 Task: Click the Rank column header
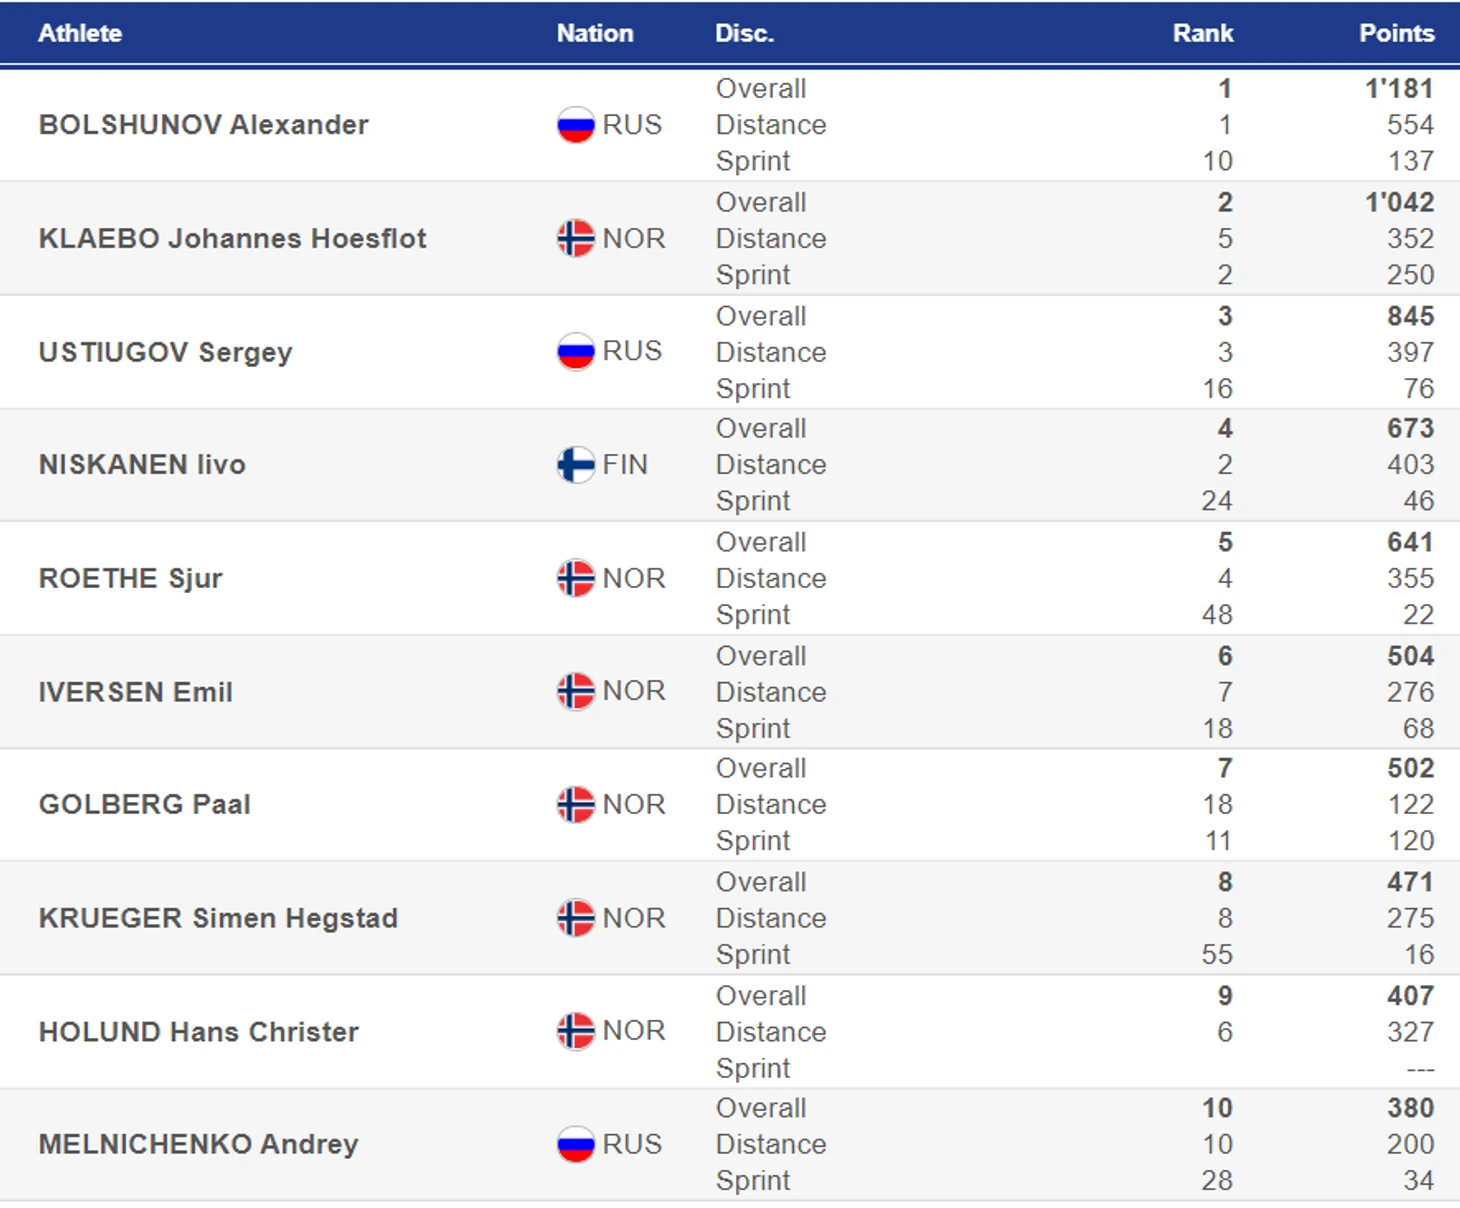1203,33
